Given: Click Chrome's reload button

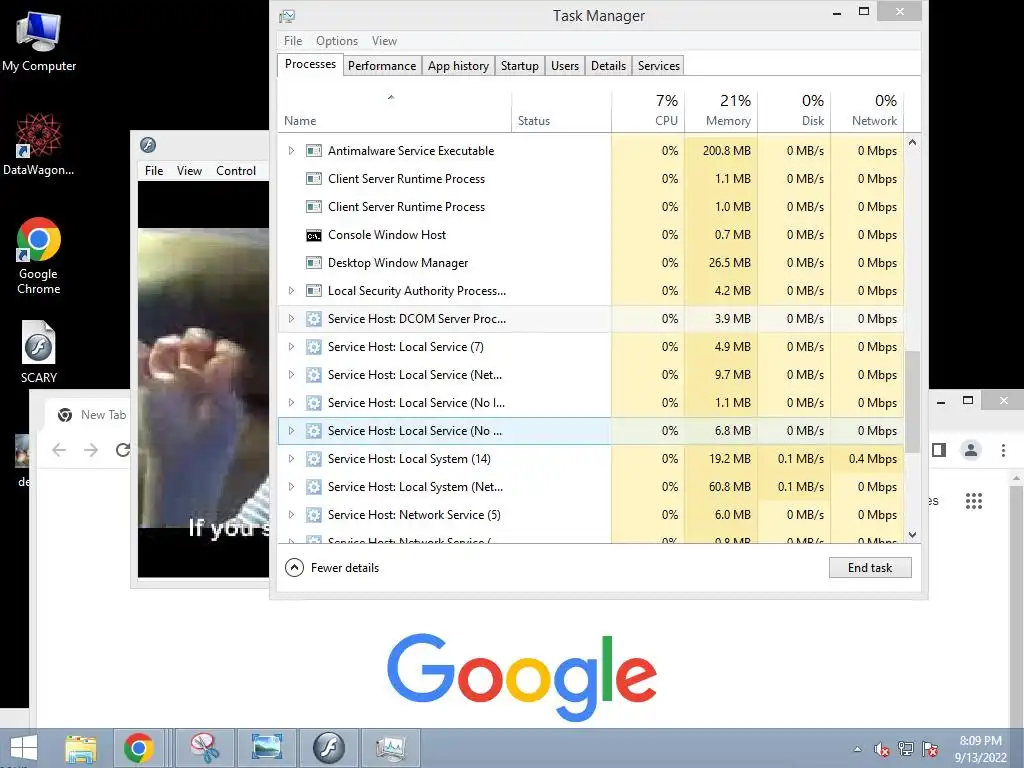Looking at the screenshot, I should (x=123, y=449).
